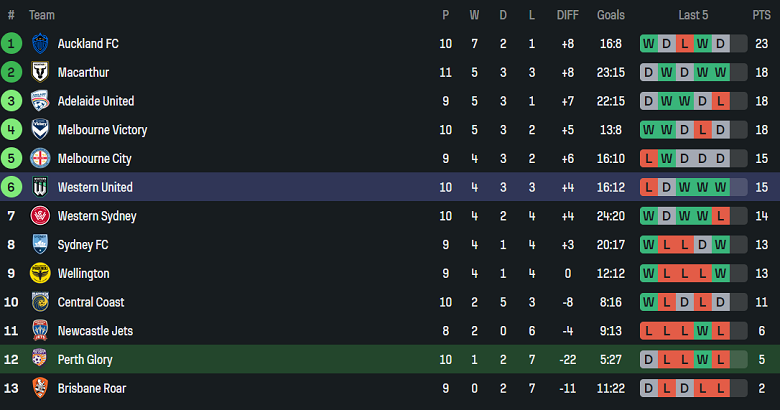The height and width of the screenshot is (410, 780).
Task: Click the Adelaide United crest icon
Action: pyautogui.click(x=40, y=101)
